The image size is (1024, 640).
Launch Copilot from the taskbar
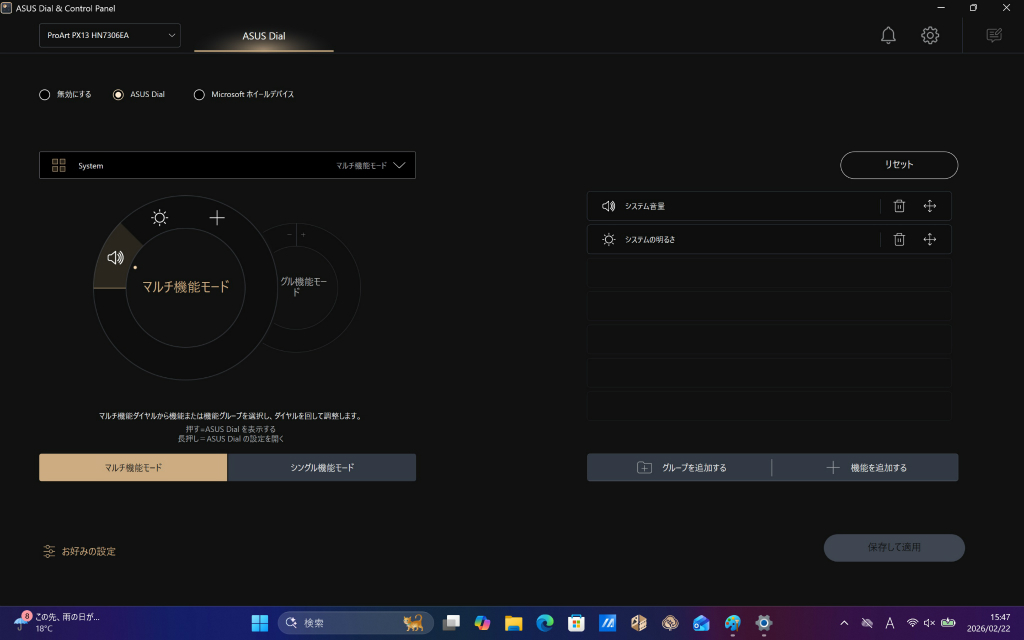482,623
